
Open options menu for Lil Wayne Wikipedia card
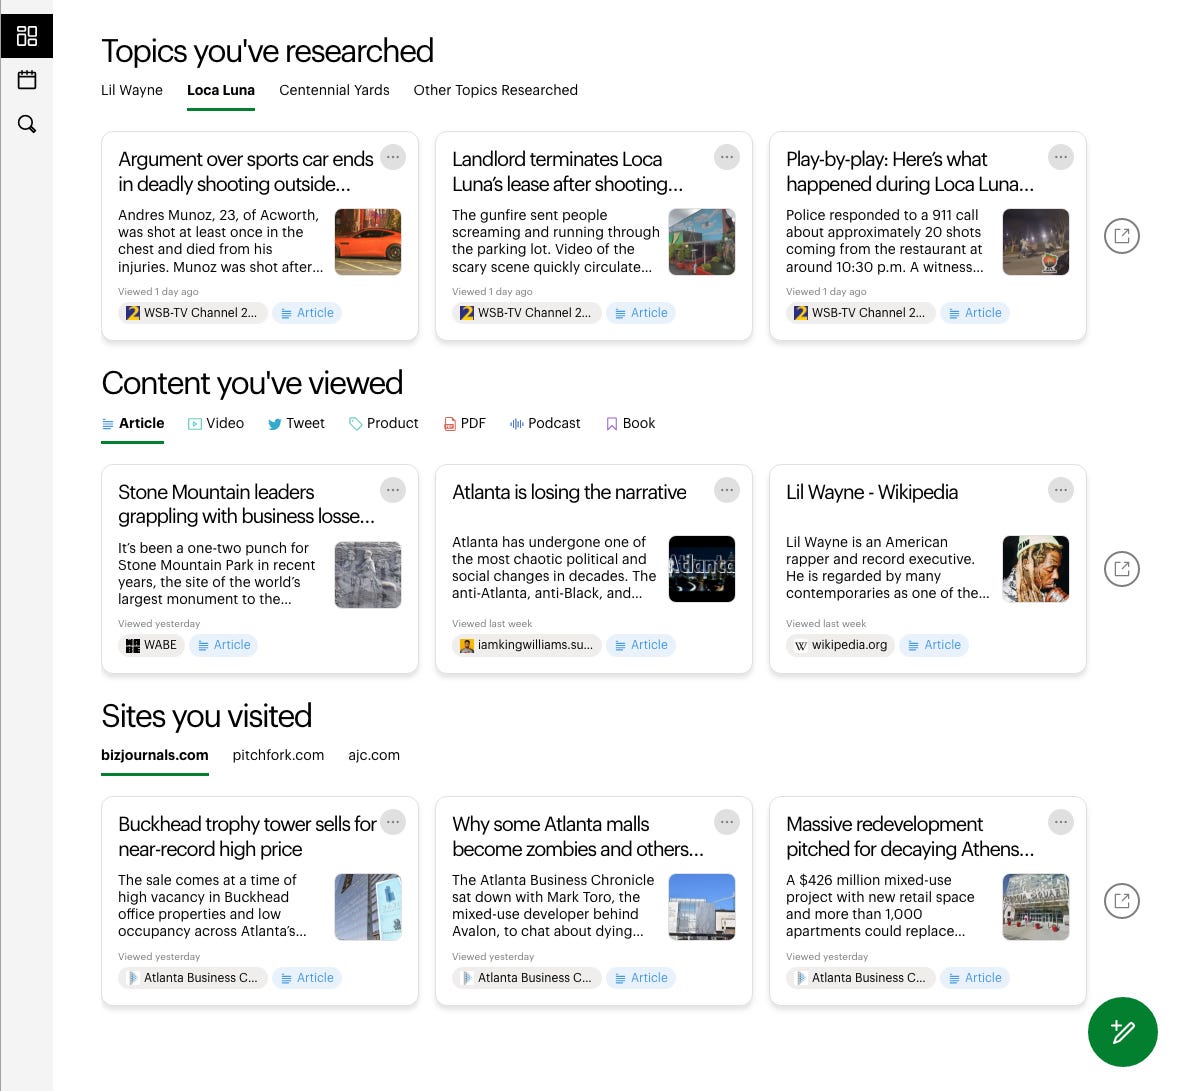coord(1061,490)
